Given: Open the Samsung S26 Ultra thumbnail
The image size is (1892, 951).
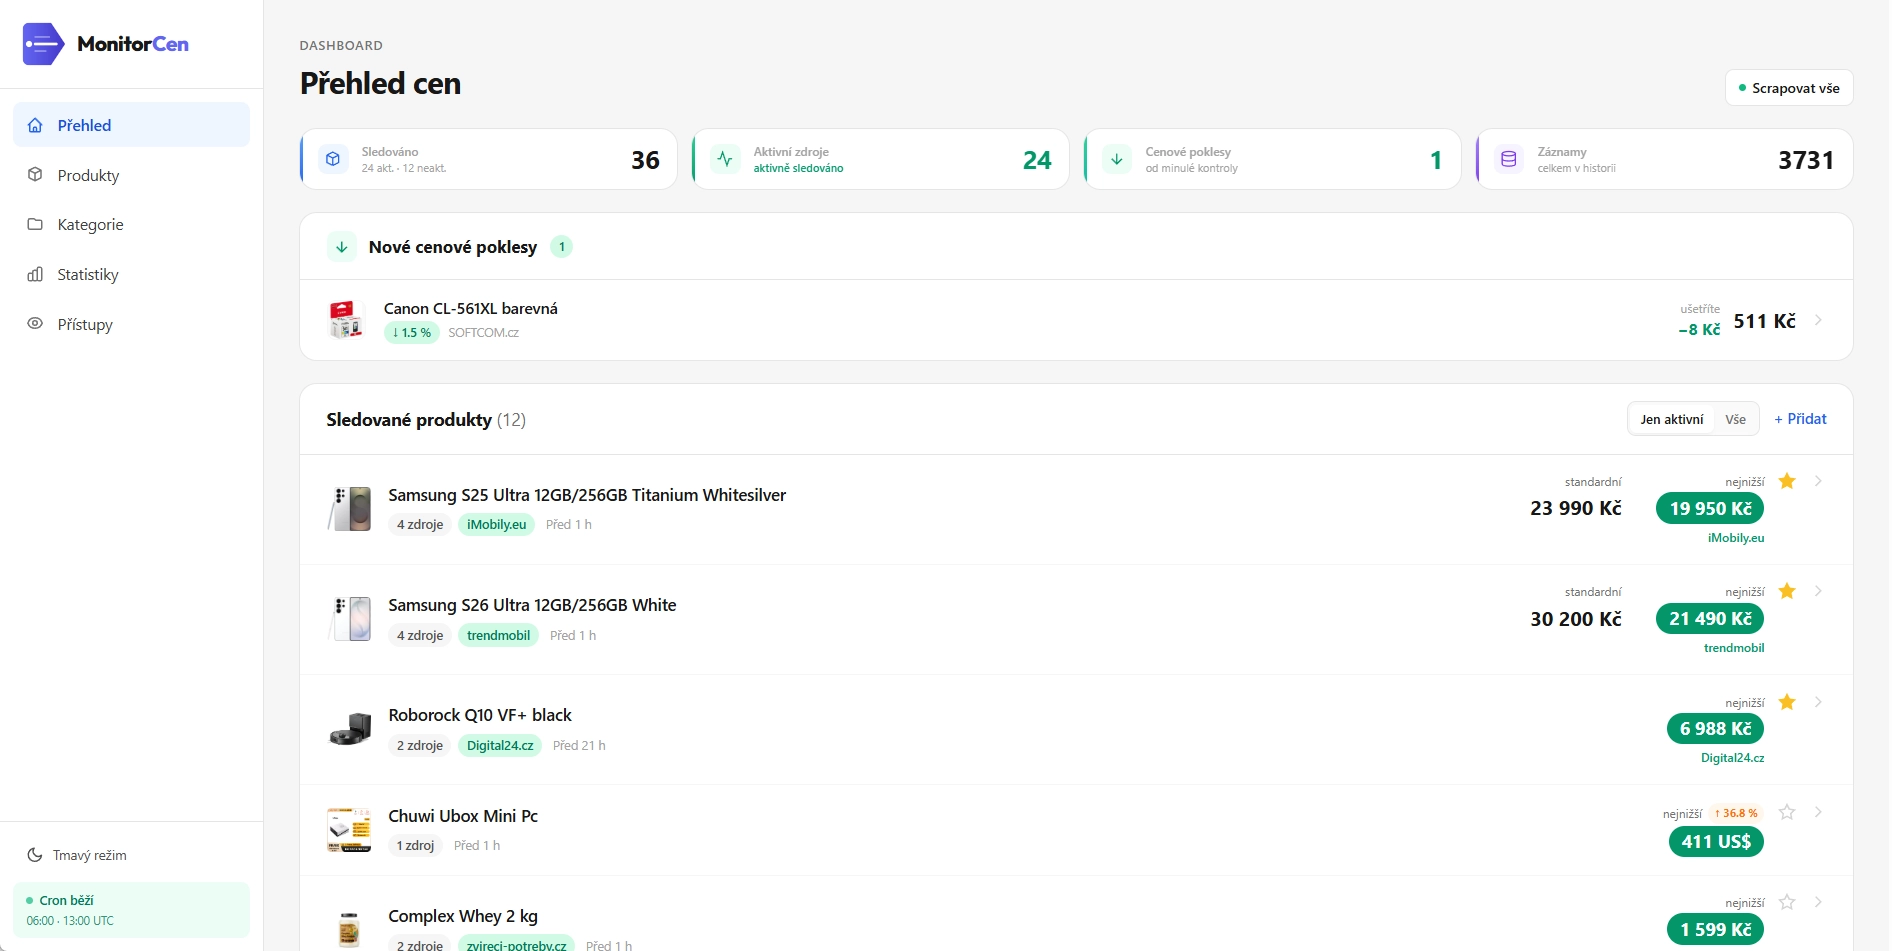Looking at the screenshot, I should click(350, 619).
